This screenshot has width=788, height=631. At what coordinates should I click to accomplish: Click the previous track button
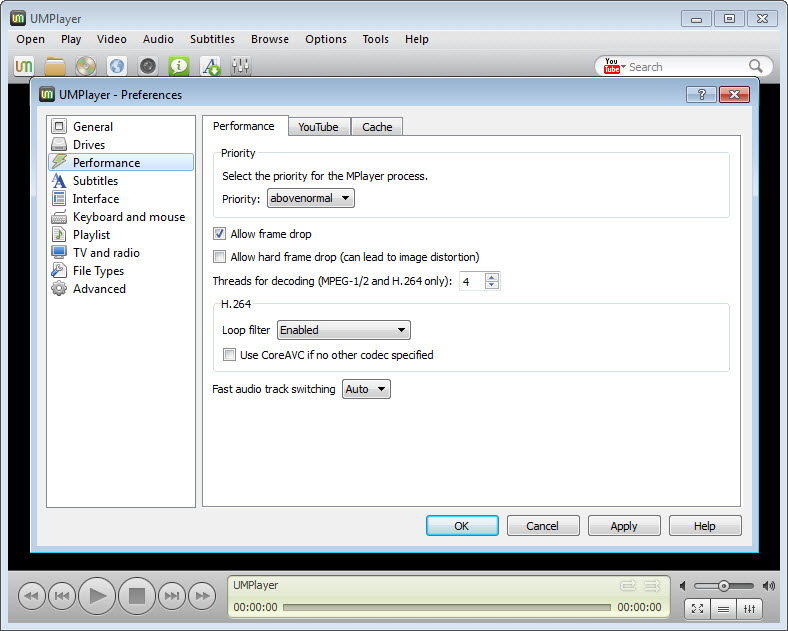(x=61, y=596)
